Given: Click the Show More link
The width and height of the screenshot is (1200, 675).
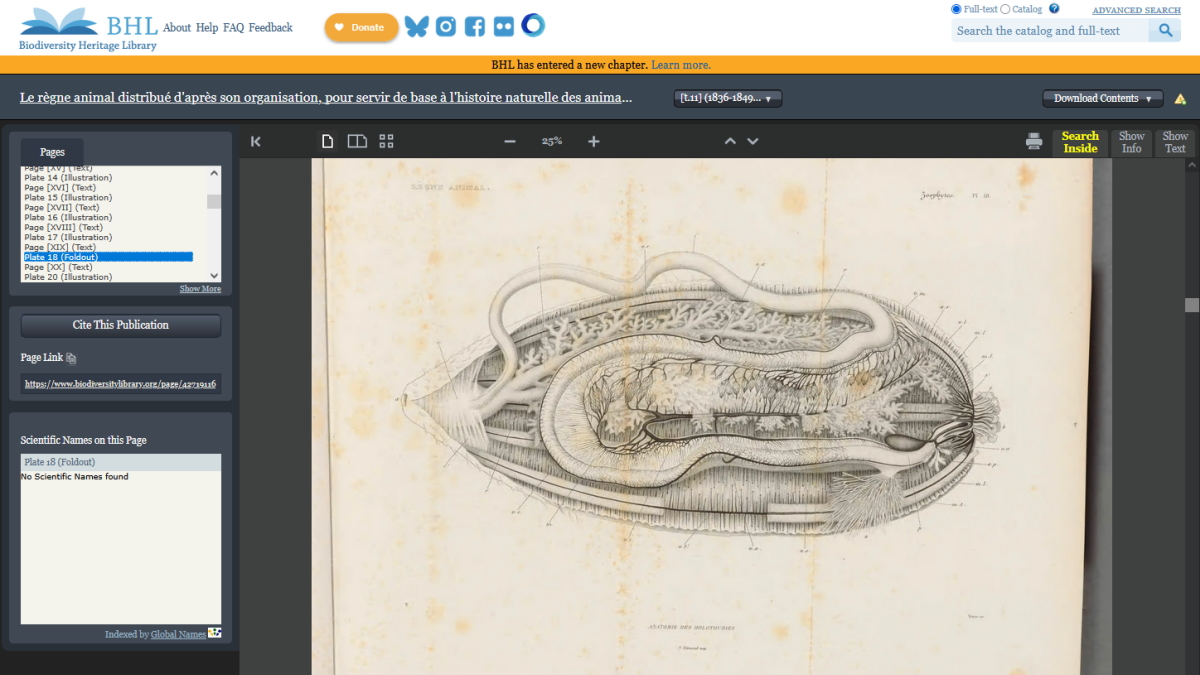Looking at the screenshot, I should [x=200, y=289].
